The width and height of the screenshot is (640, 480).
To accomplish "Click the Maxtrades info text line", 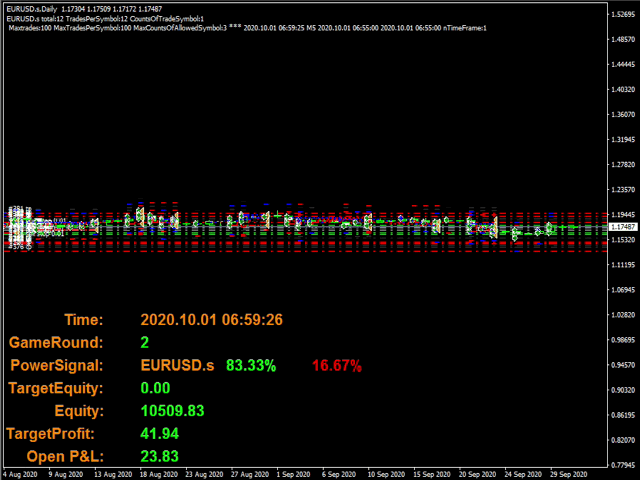I will (x=247, y=28).
